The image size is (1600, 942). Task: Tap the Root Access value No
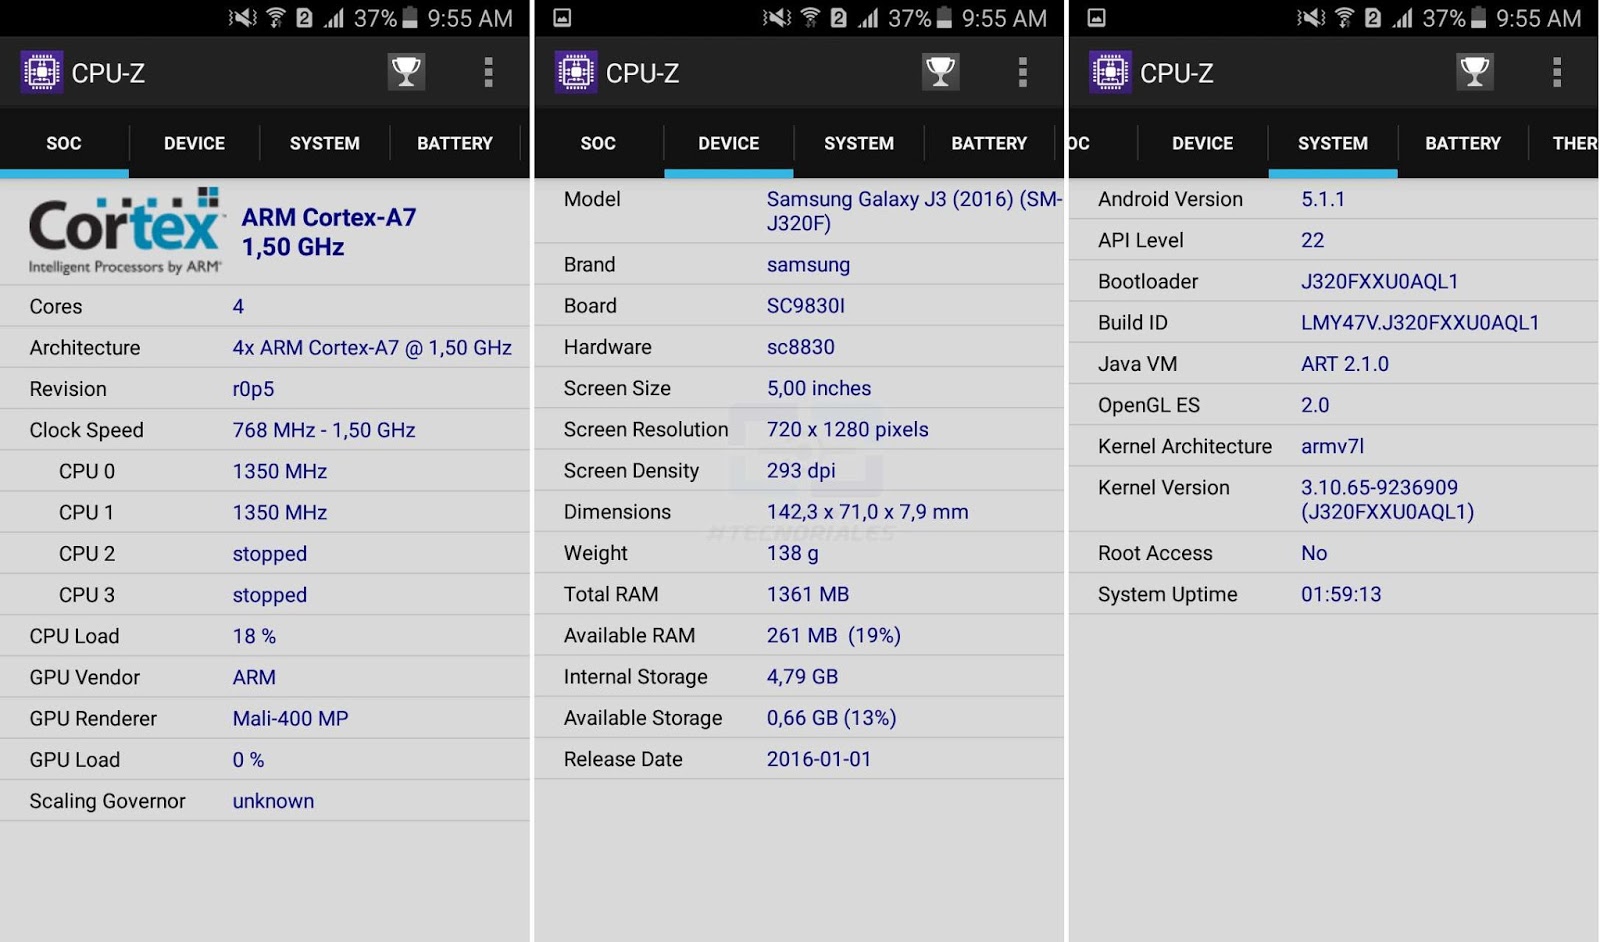click(x=1313, y=553)
